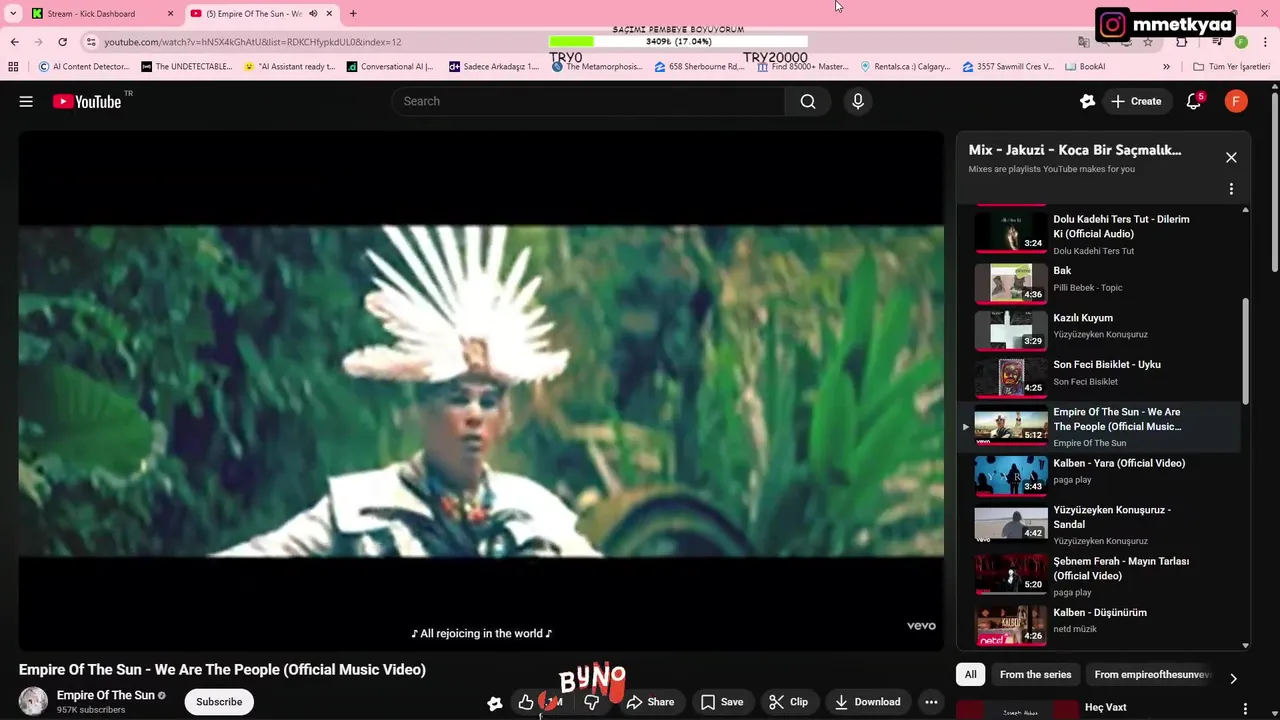Screen dimensions: 1280x720
Task: Save the video to a playlist
Action: click(x=722, y=702)
